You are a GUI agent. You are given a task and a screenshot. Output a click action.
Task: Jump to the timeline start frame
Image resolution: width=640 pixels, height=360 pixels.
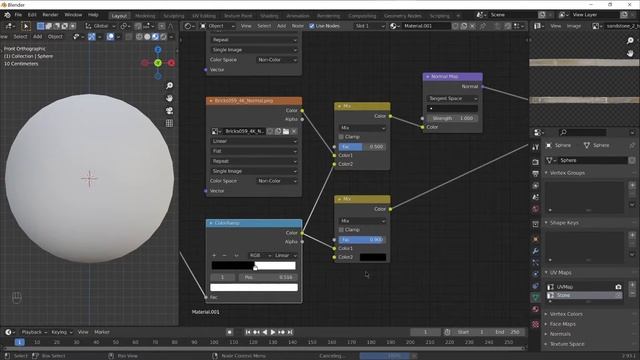248,332
